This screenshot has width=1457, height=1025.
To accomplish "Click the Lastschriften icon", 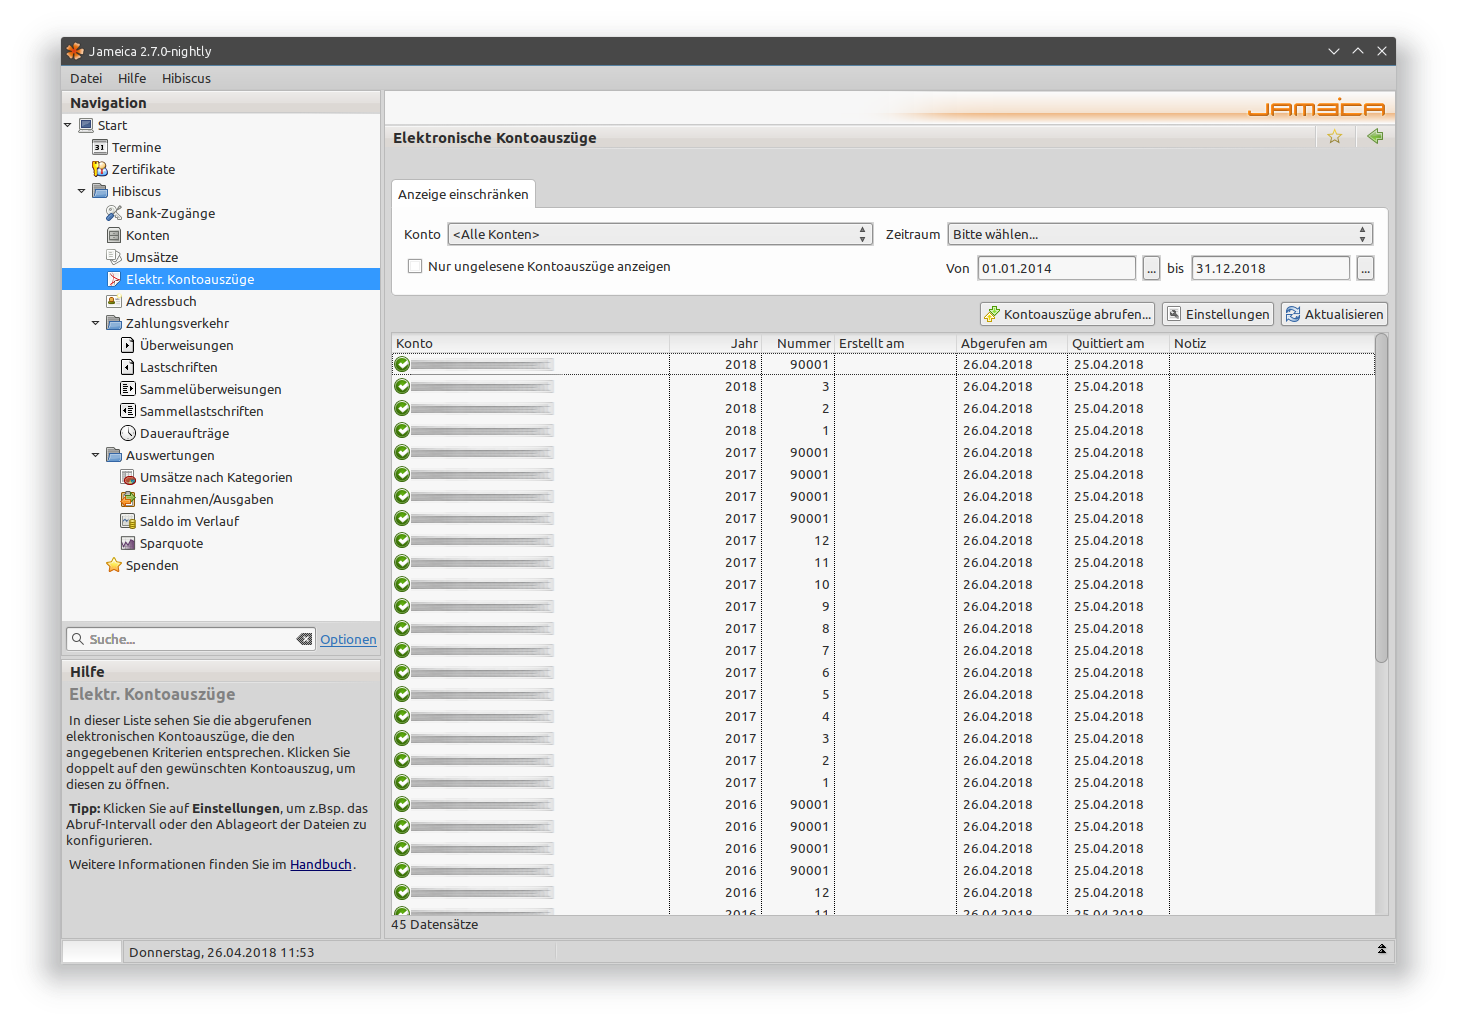I will (x=128, y=367).
